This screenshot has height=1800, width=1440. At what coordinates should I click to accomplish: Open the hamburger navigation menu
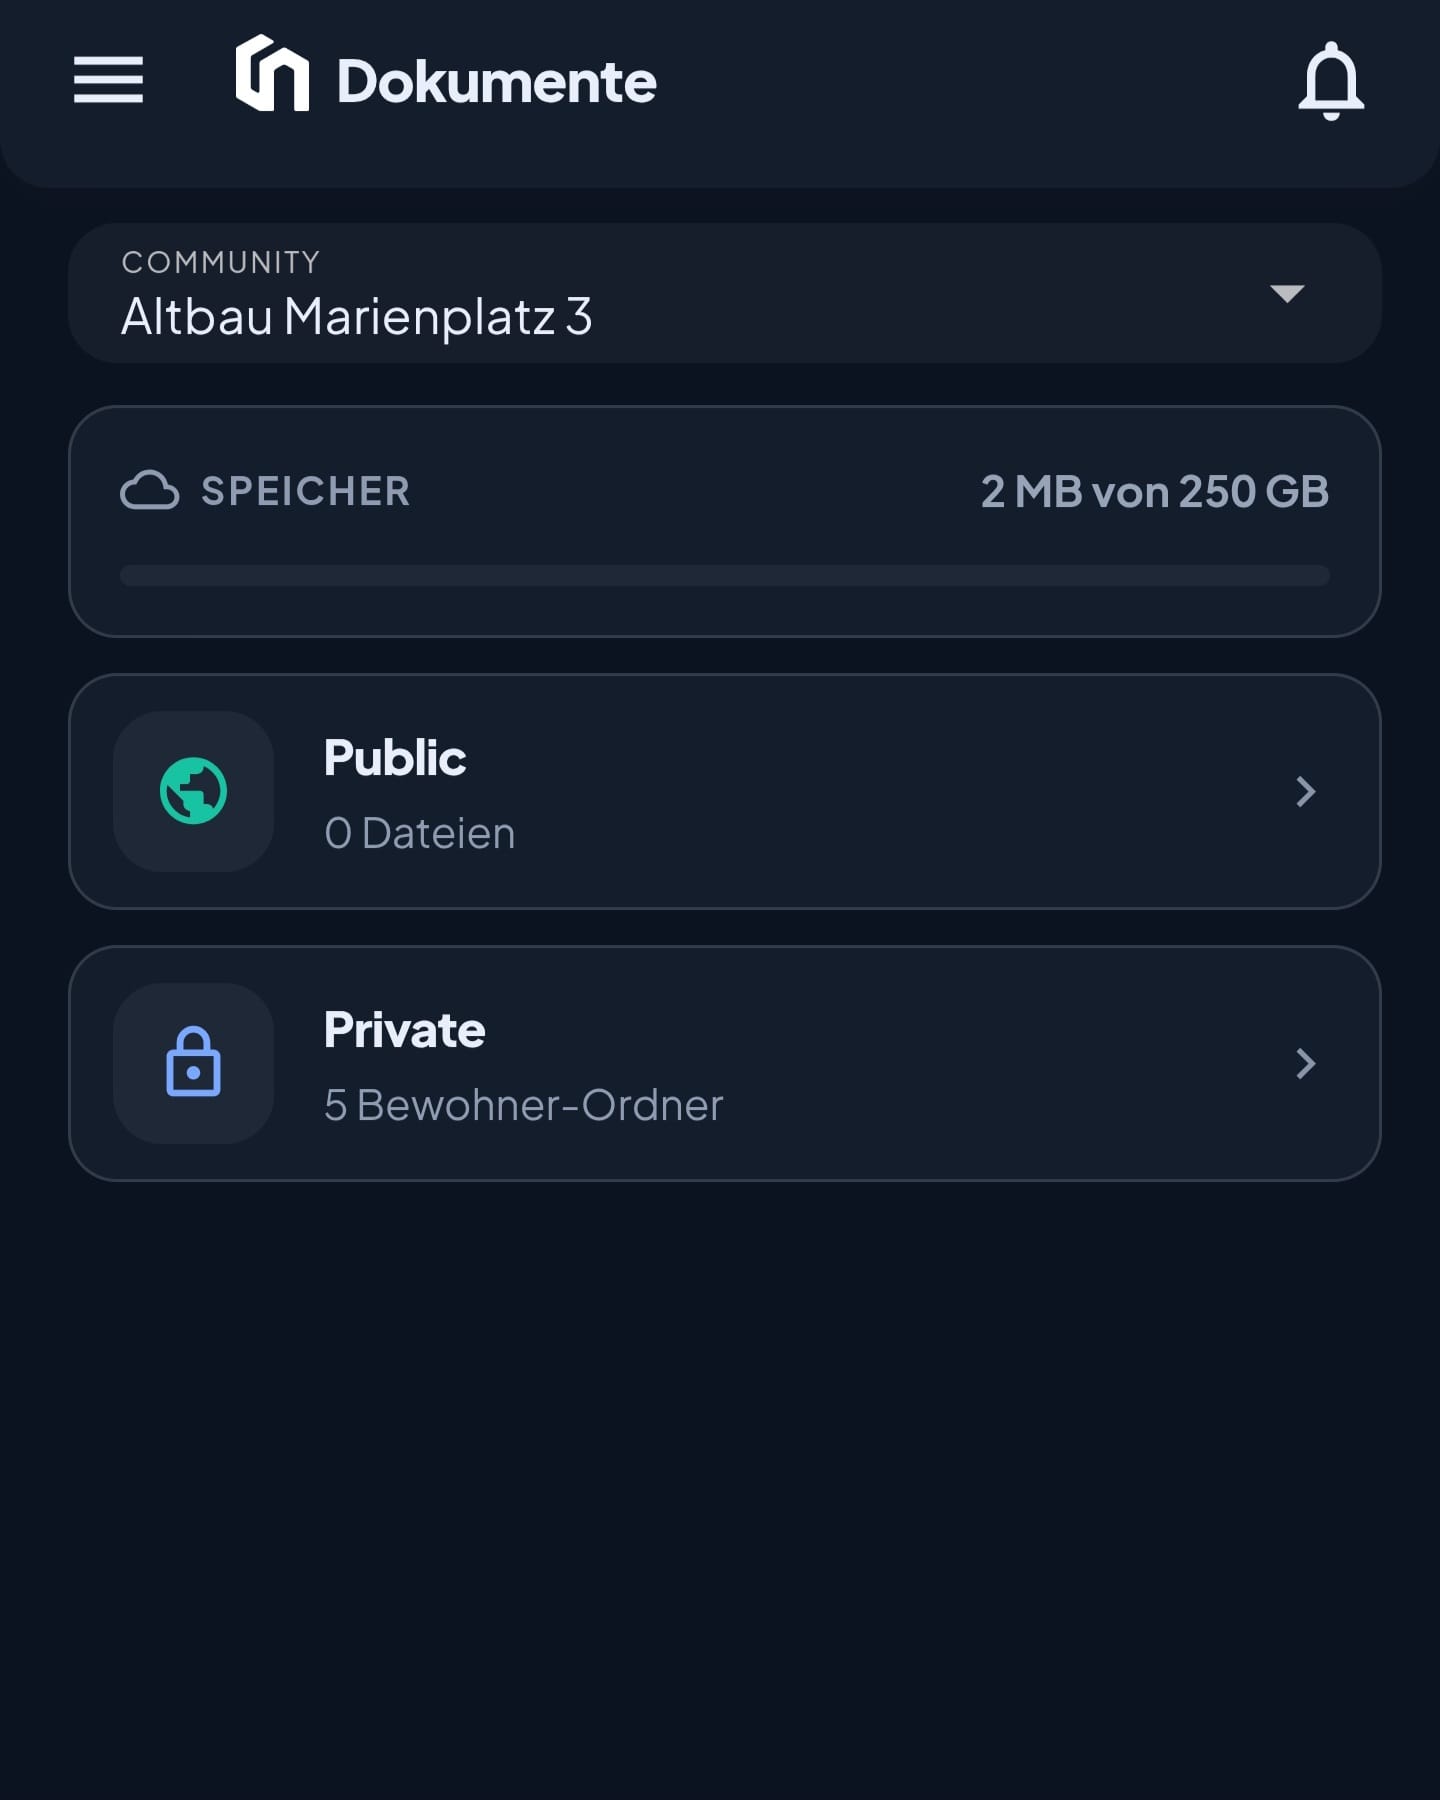pyautogui.click(x=108, y=80)
